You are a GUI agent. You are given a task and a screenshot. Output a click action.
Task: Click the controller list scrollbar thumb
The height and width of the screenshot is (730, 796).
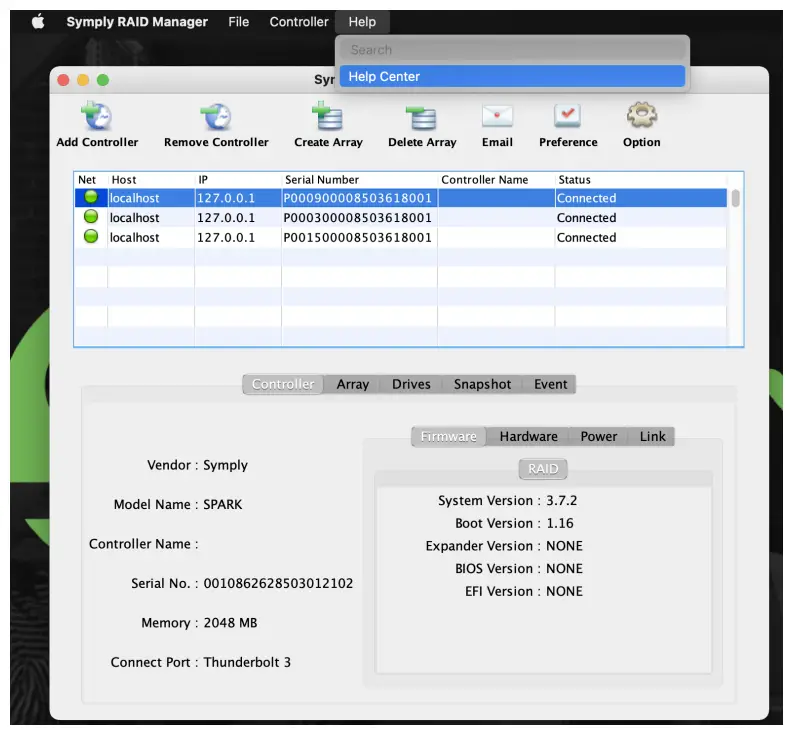[736, 198]
